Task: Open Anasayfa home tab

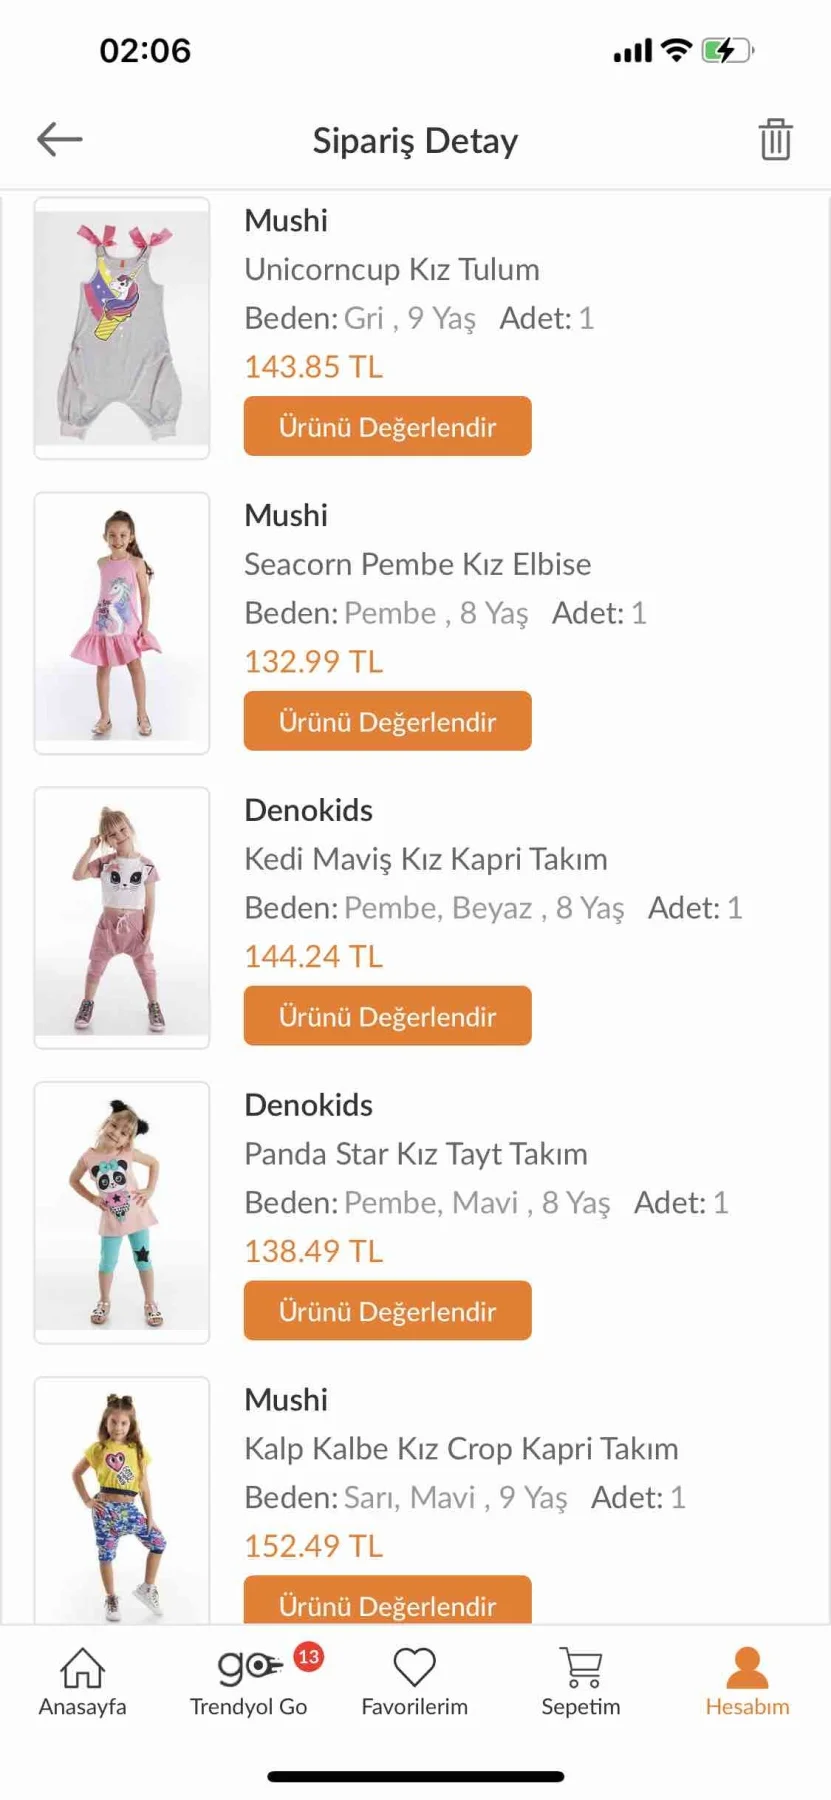Action: [83, 1681]
